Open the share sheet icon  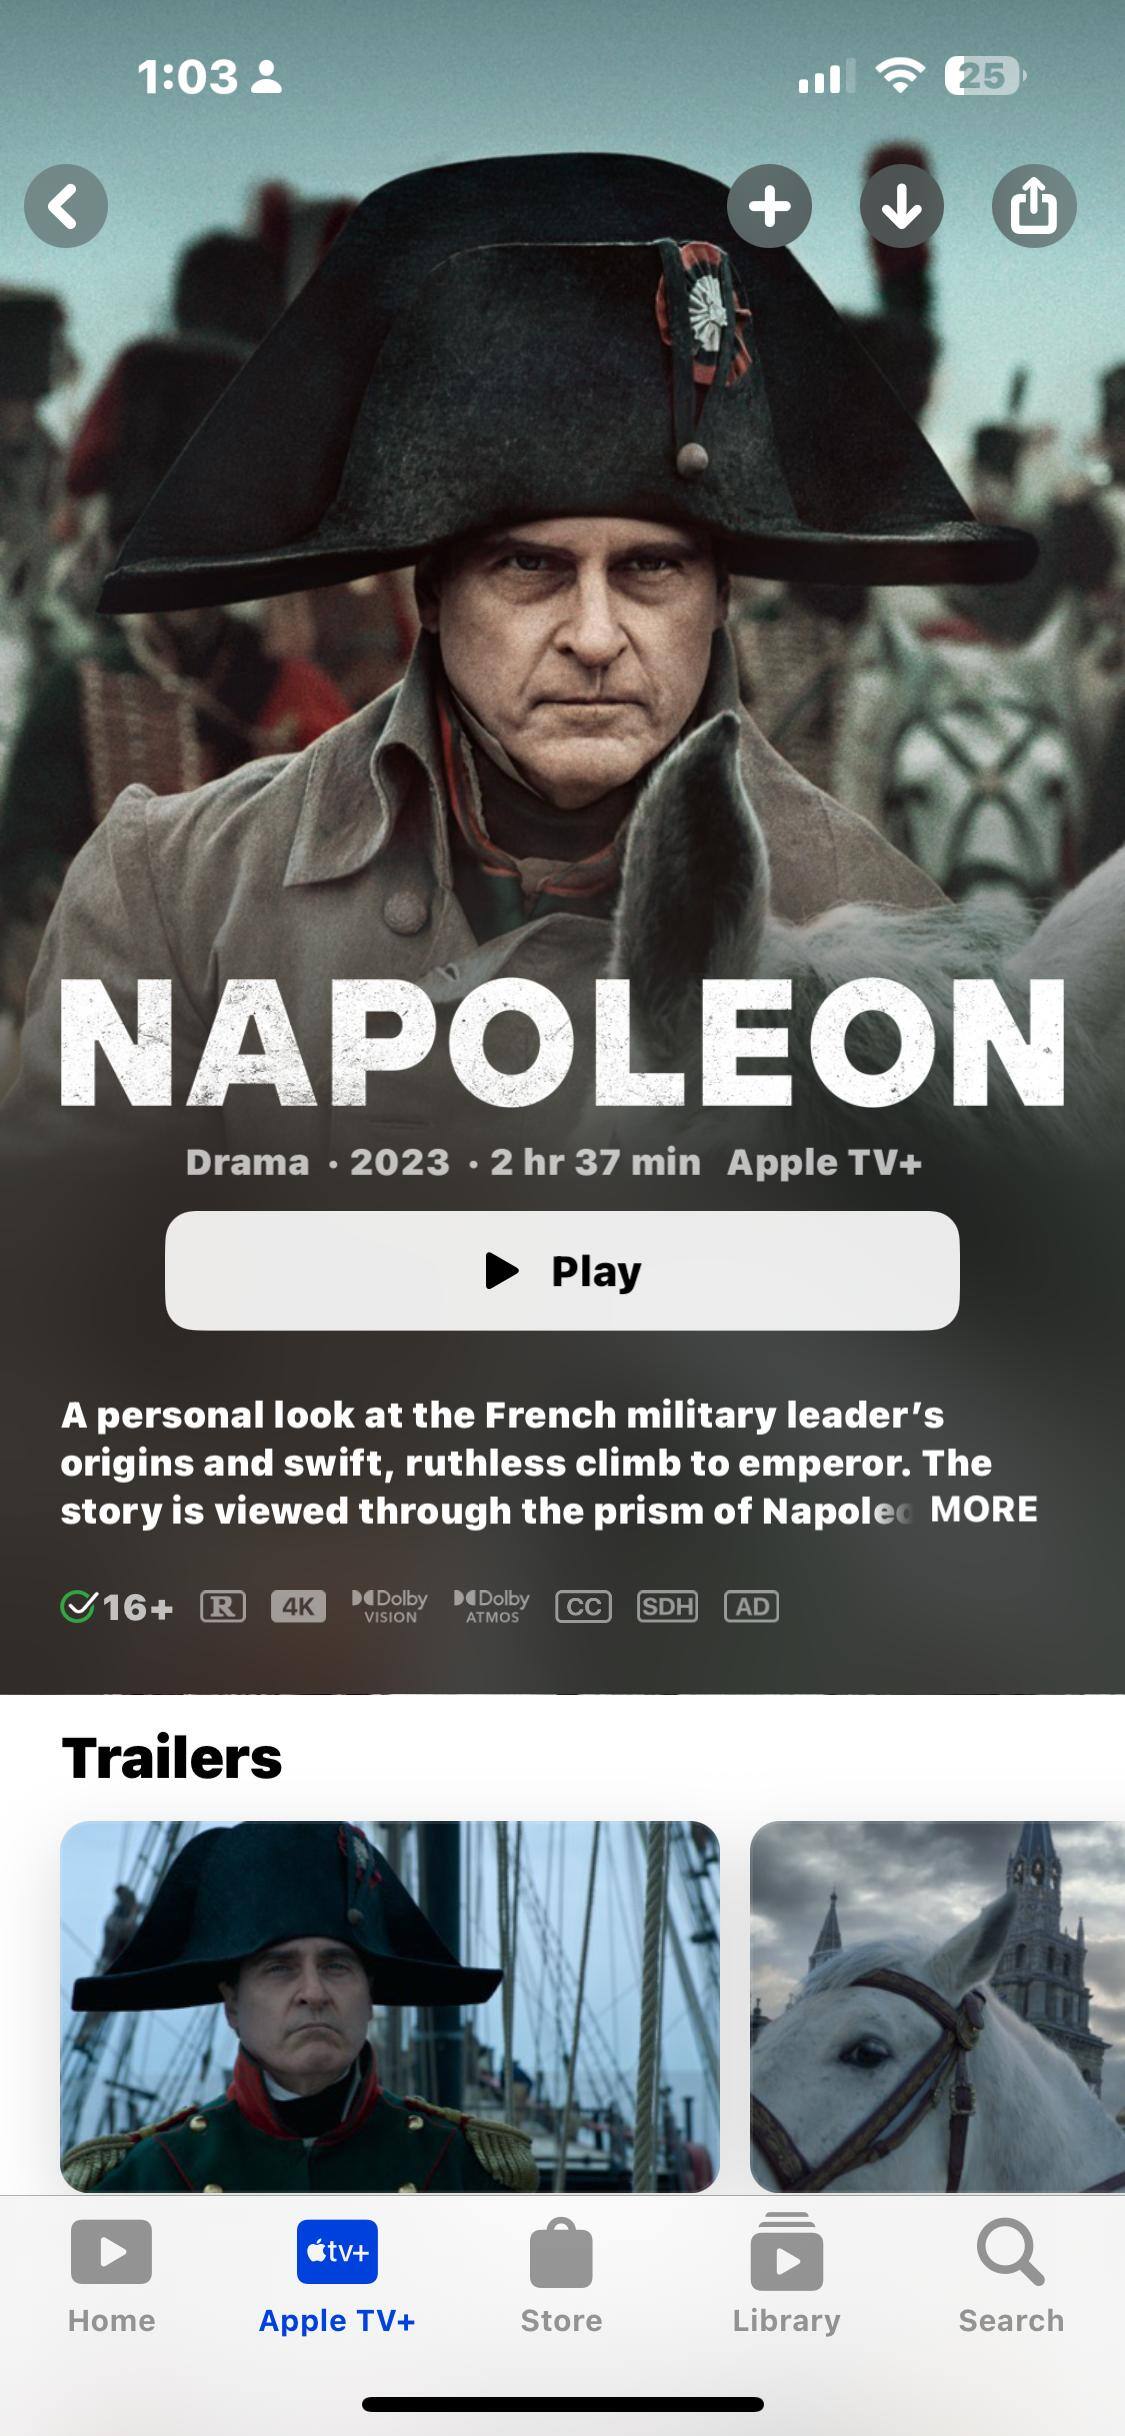(1034, 206)
